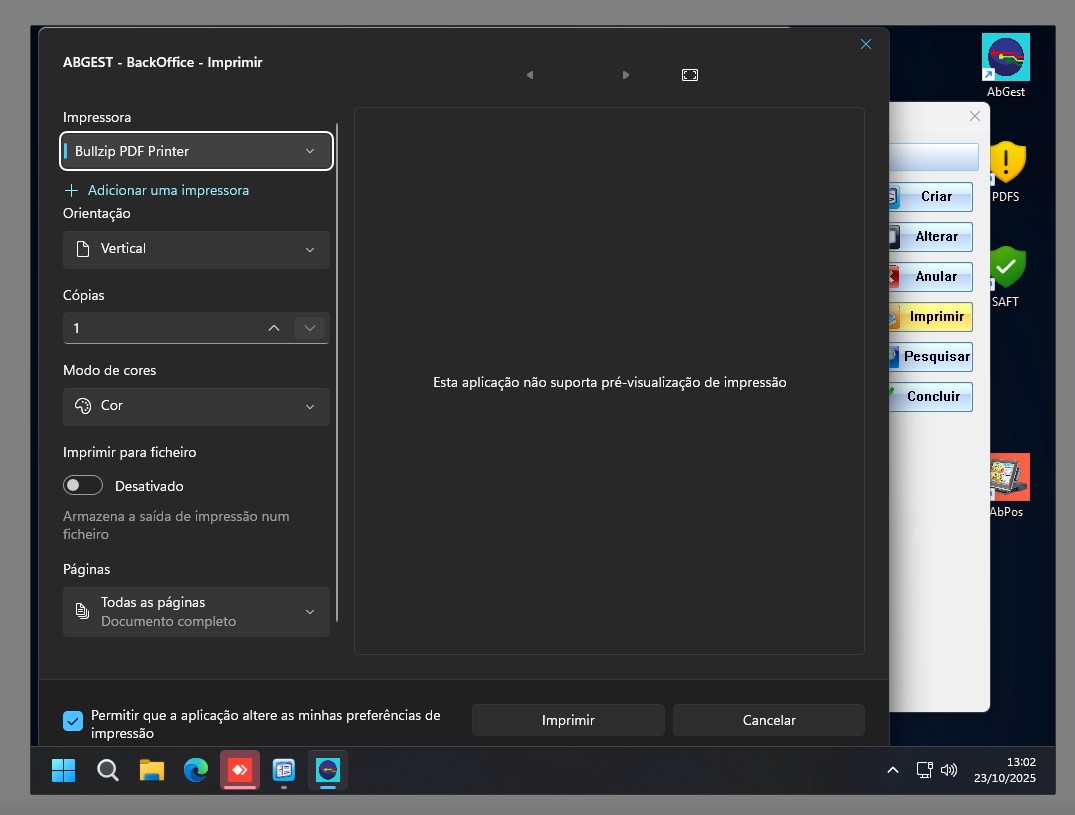1075x815 pixels.
Task: Expand the Páginas Todas as páginas dropdown
Action: pos(196,611)
